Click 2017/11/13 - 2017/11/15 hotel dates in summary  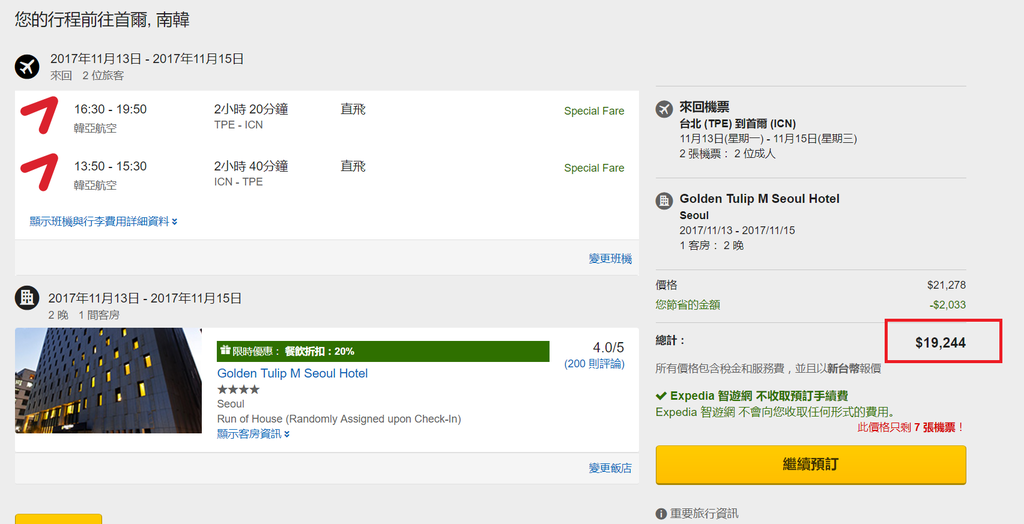pos(737,230)
